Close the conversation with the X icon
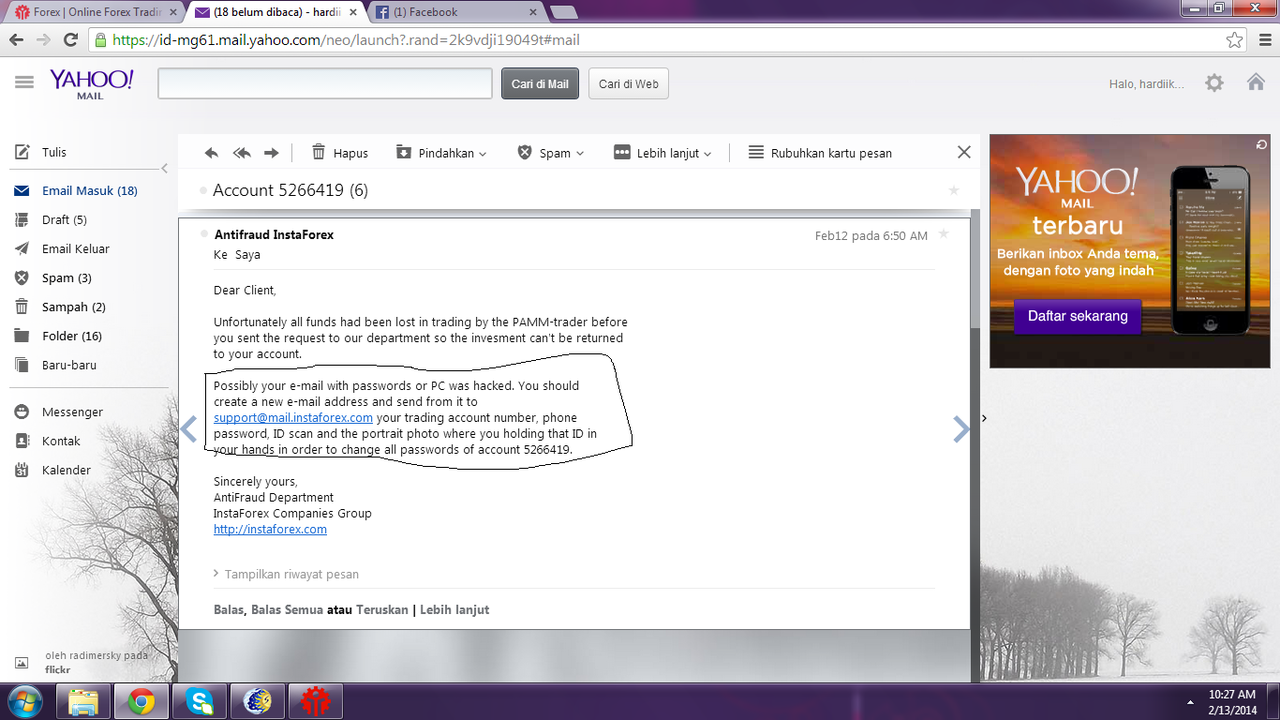 coord(964,152)
